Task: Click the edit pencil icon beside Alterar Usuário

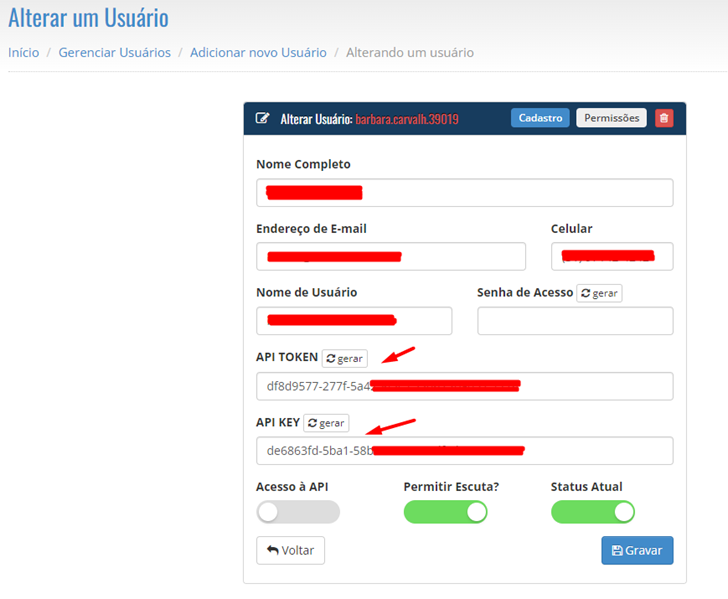Action: [x=263, y=118]
